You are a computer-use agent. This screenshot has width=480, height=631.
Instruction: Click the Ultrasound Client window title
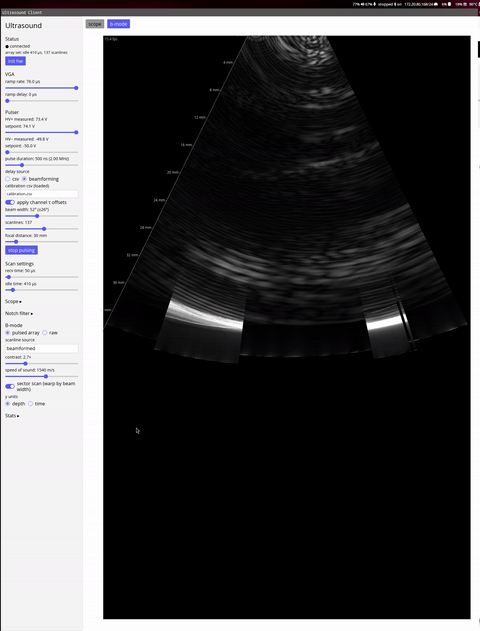point(22,12)
